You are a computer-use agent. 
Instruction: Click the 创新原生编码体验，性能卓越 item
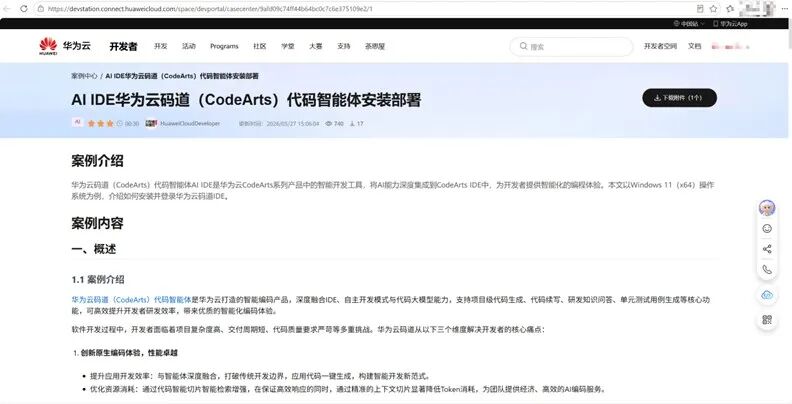pyautogui.click(x=129, y=352)
